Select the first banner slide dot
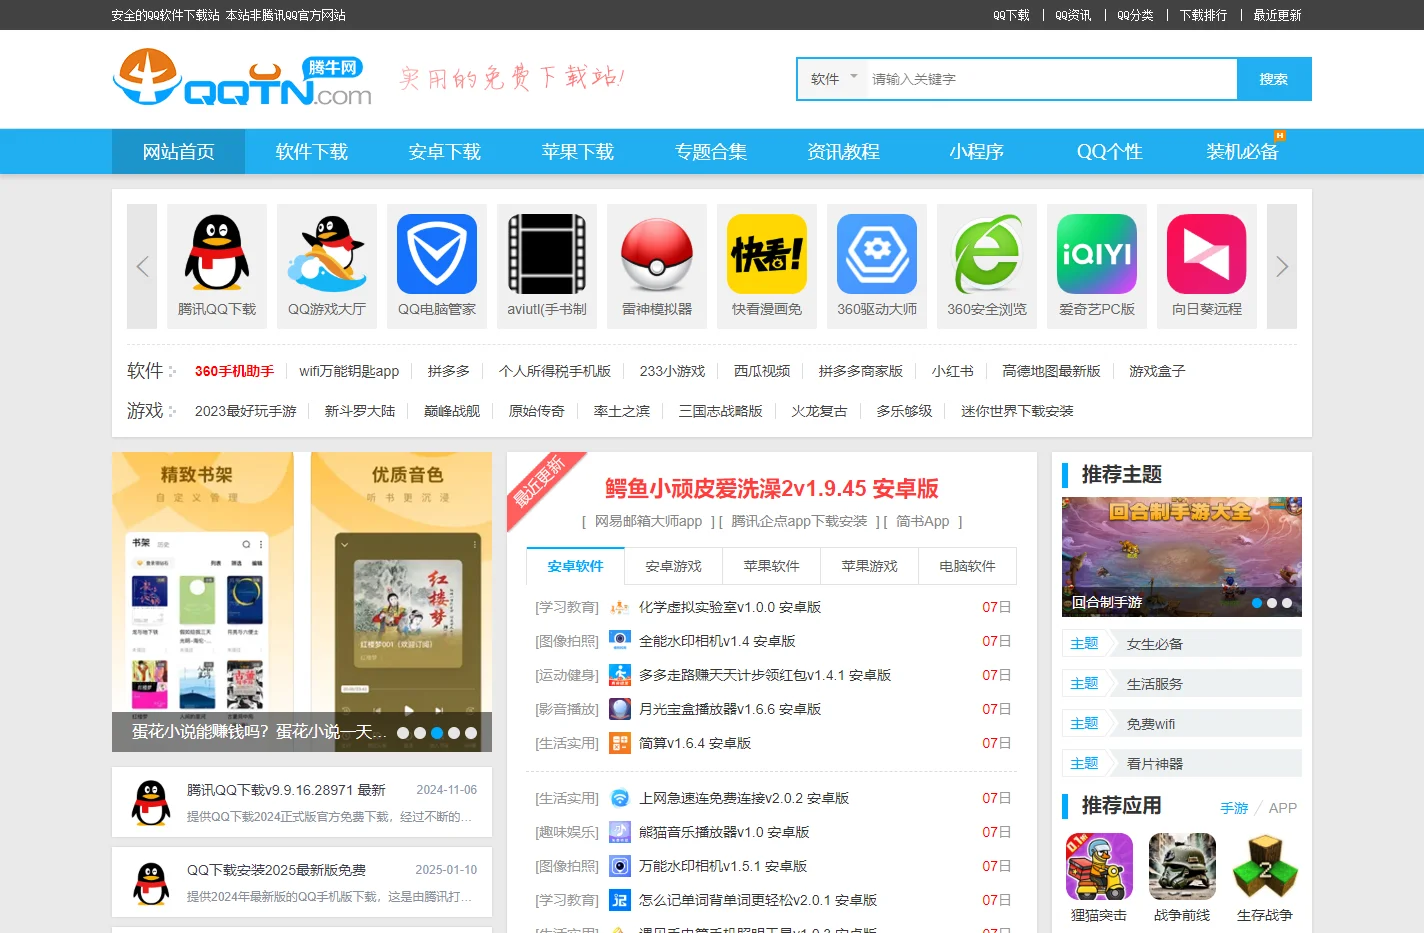The image size is (1424, 933). point(403,733)
